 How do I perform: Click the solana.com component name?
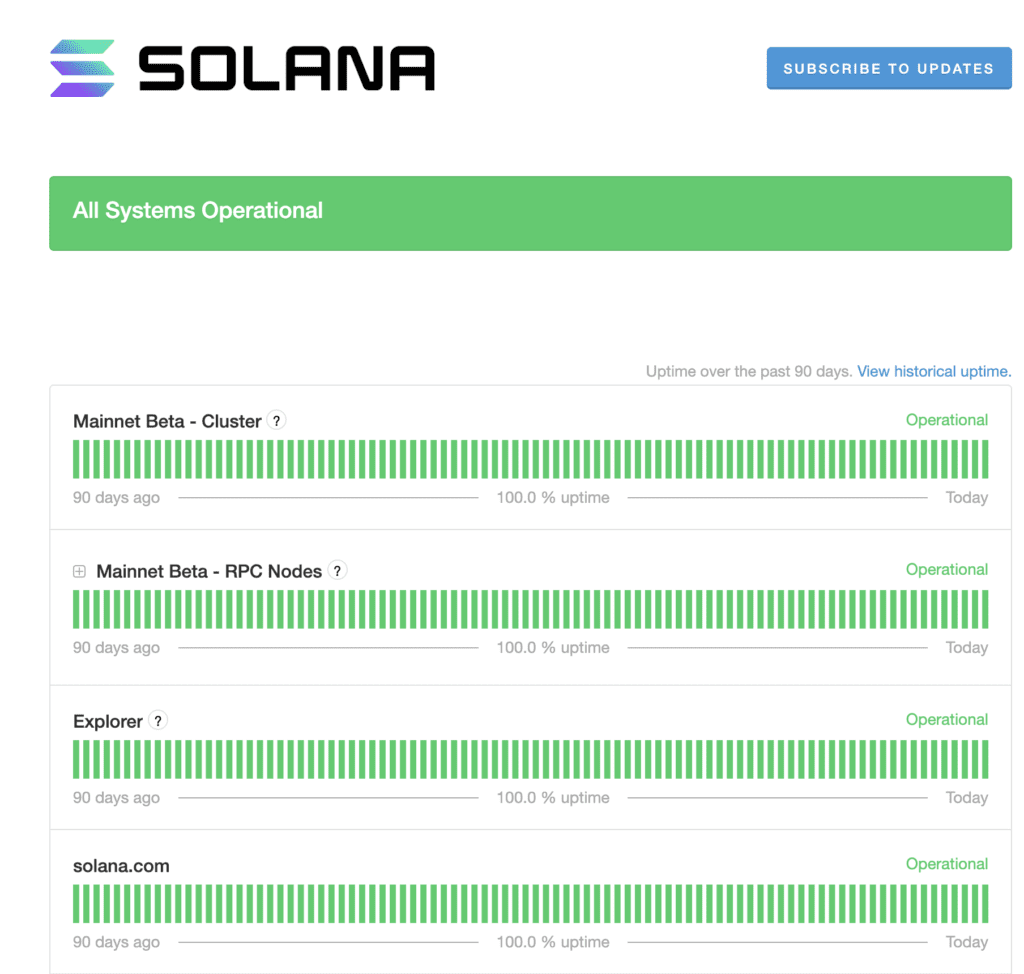click(x=121, y=866)
